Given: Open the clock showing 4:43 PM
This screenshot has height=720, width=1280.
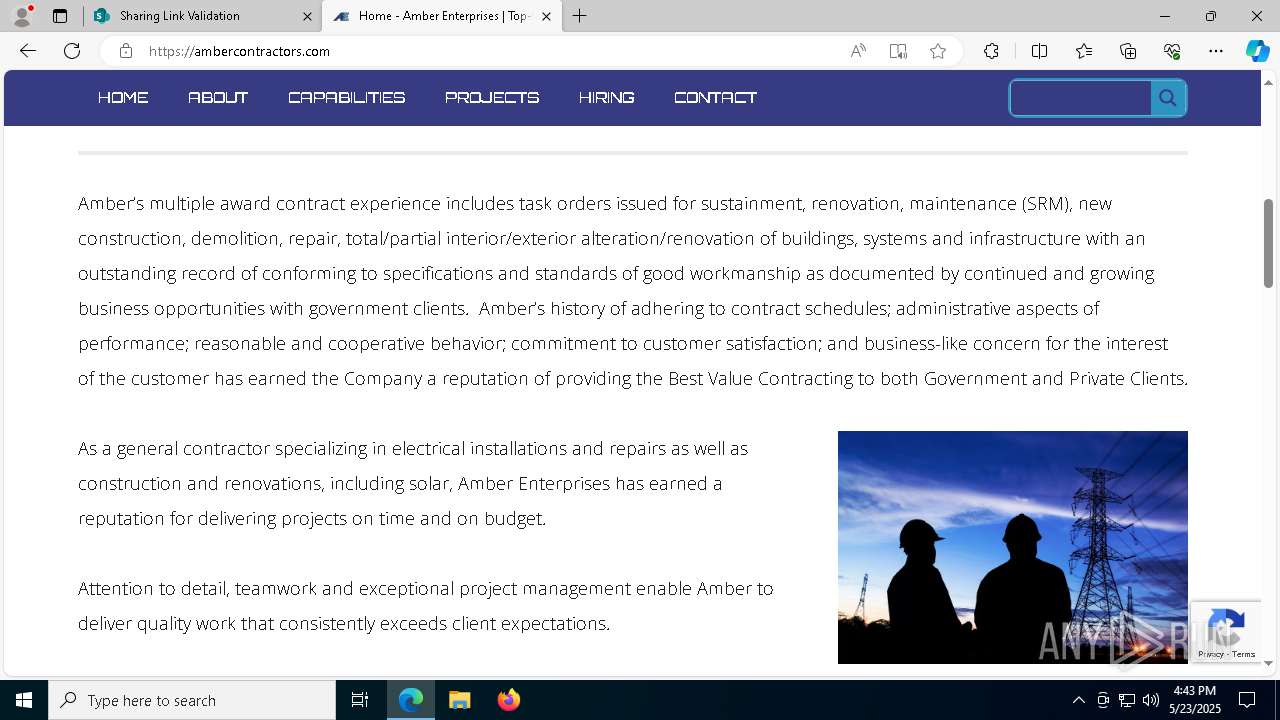Looking at the screenshot, I should point(1195,699).
